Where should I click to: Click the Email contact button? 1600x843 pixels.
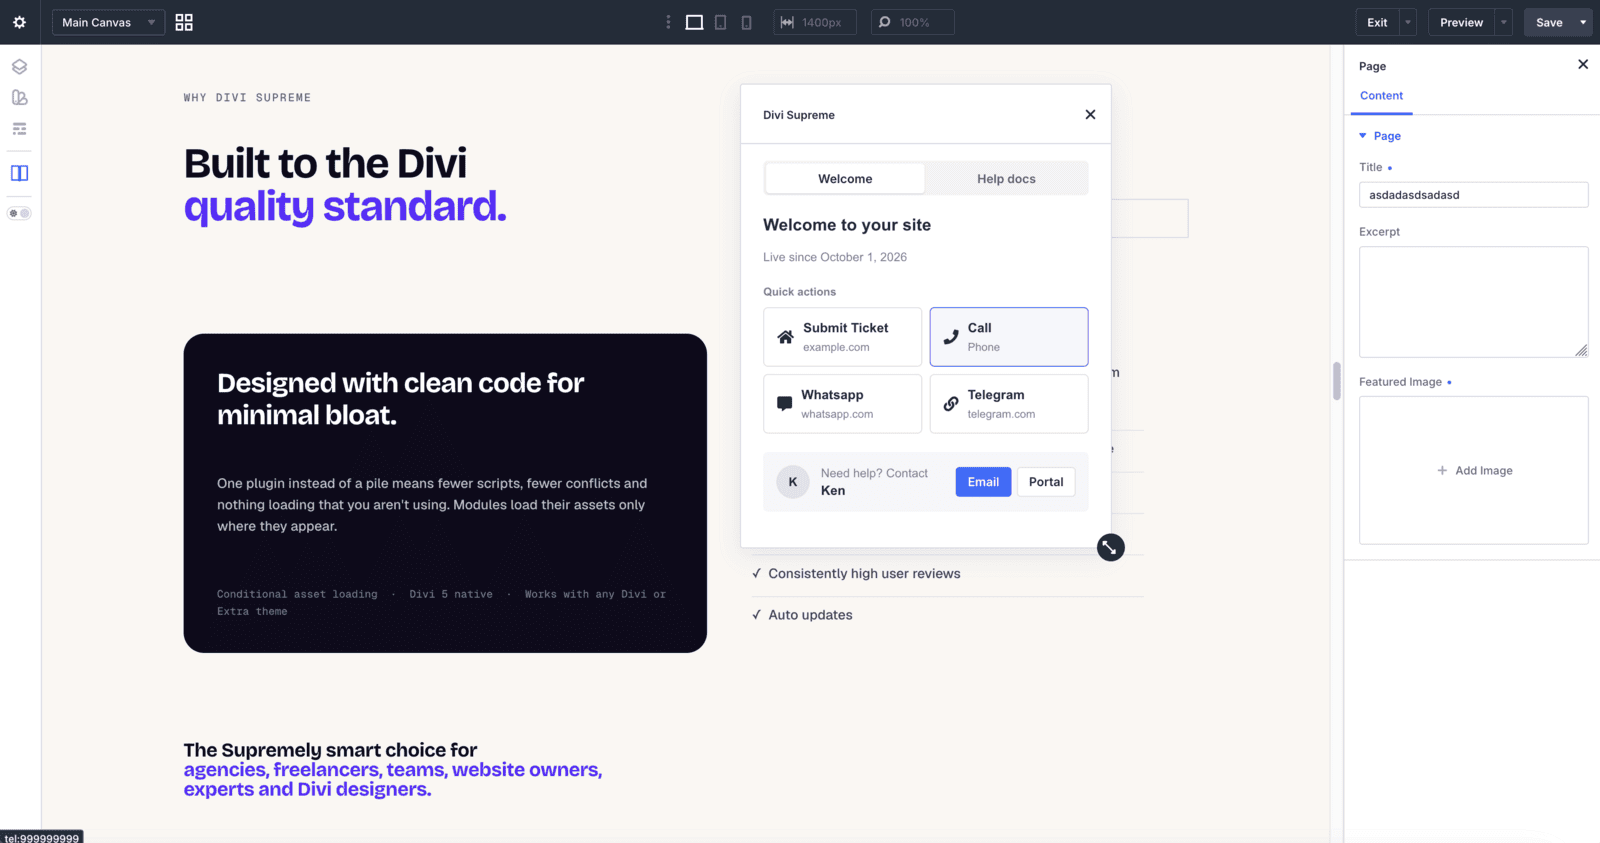[x=983, y=482]
